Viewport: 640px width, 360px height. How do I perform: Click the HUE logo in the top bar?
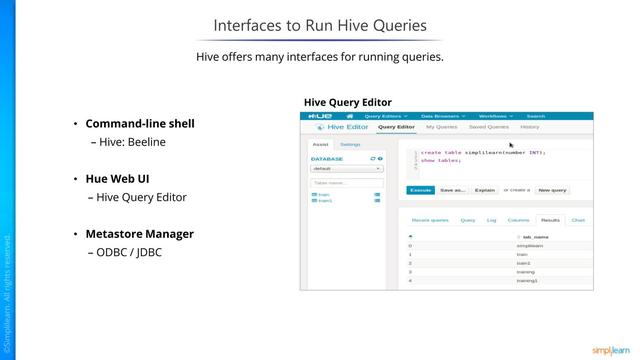320,116
